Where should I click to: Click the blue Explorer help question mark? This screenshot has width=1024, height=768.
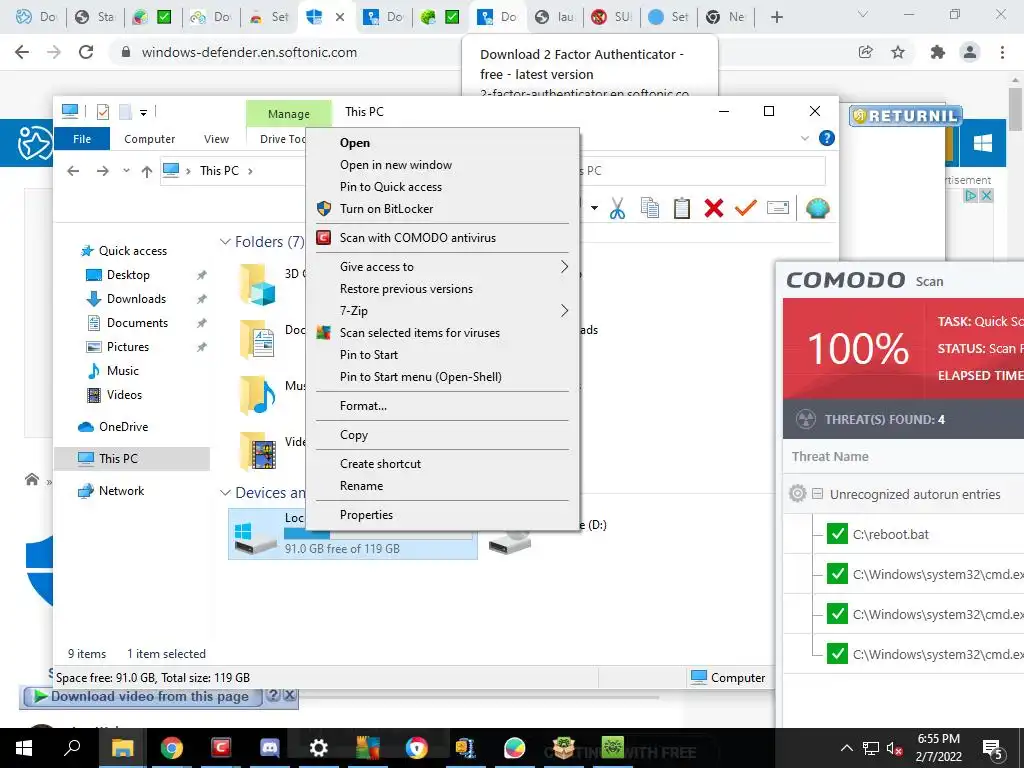point(827,138)
